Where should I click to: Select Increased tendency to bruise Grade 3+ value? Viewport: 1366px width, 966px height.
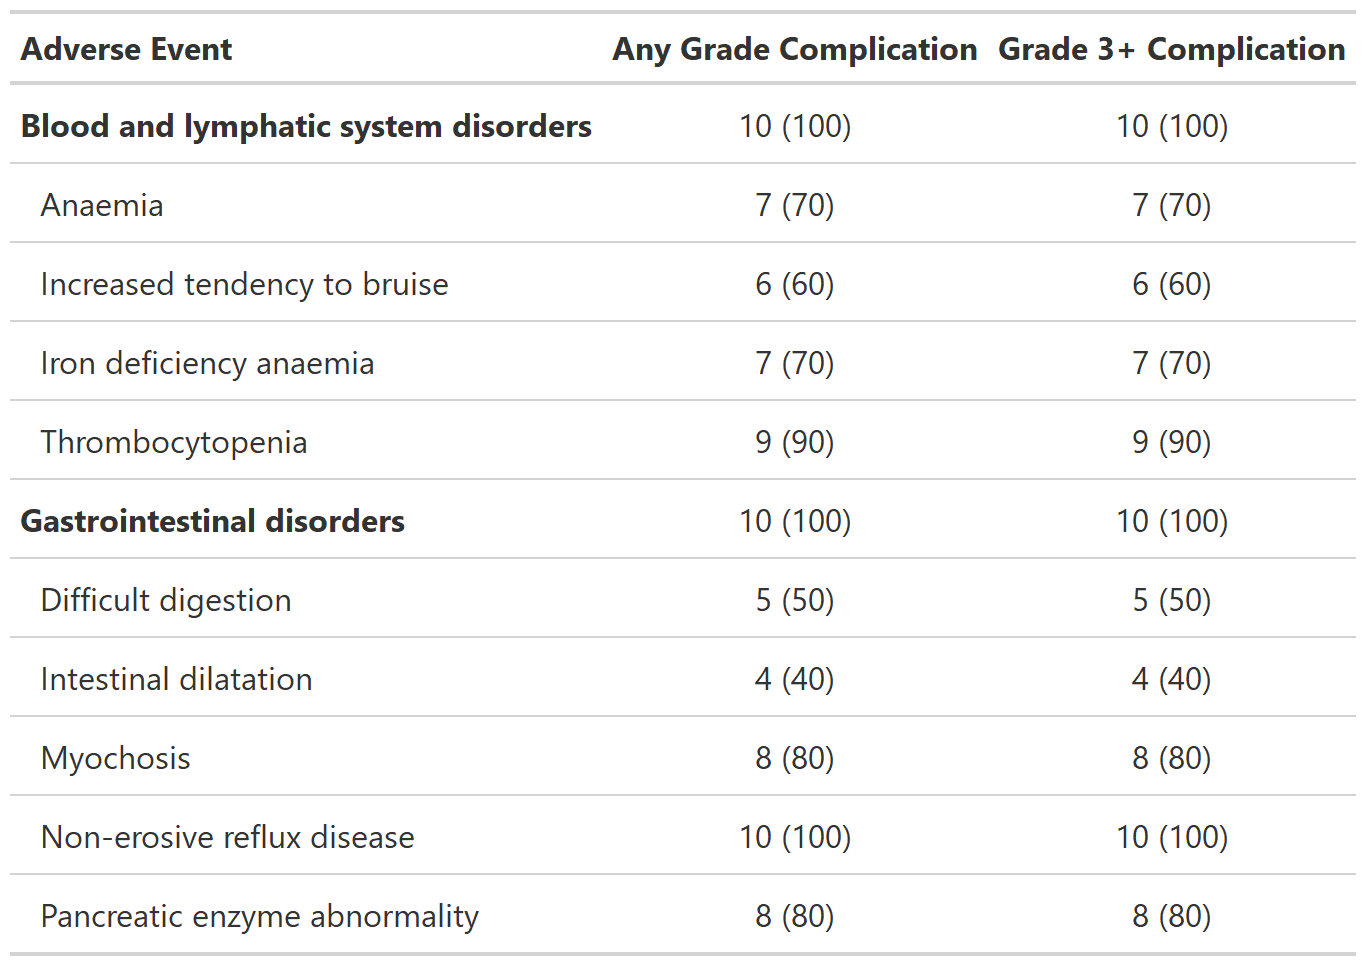1171,284
